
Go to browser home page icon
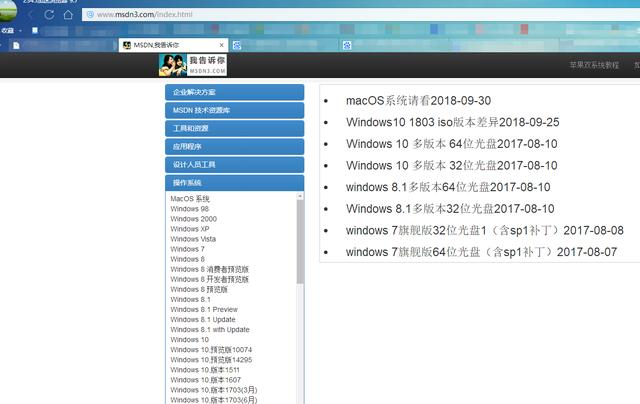click(68, 15)
